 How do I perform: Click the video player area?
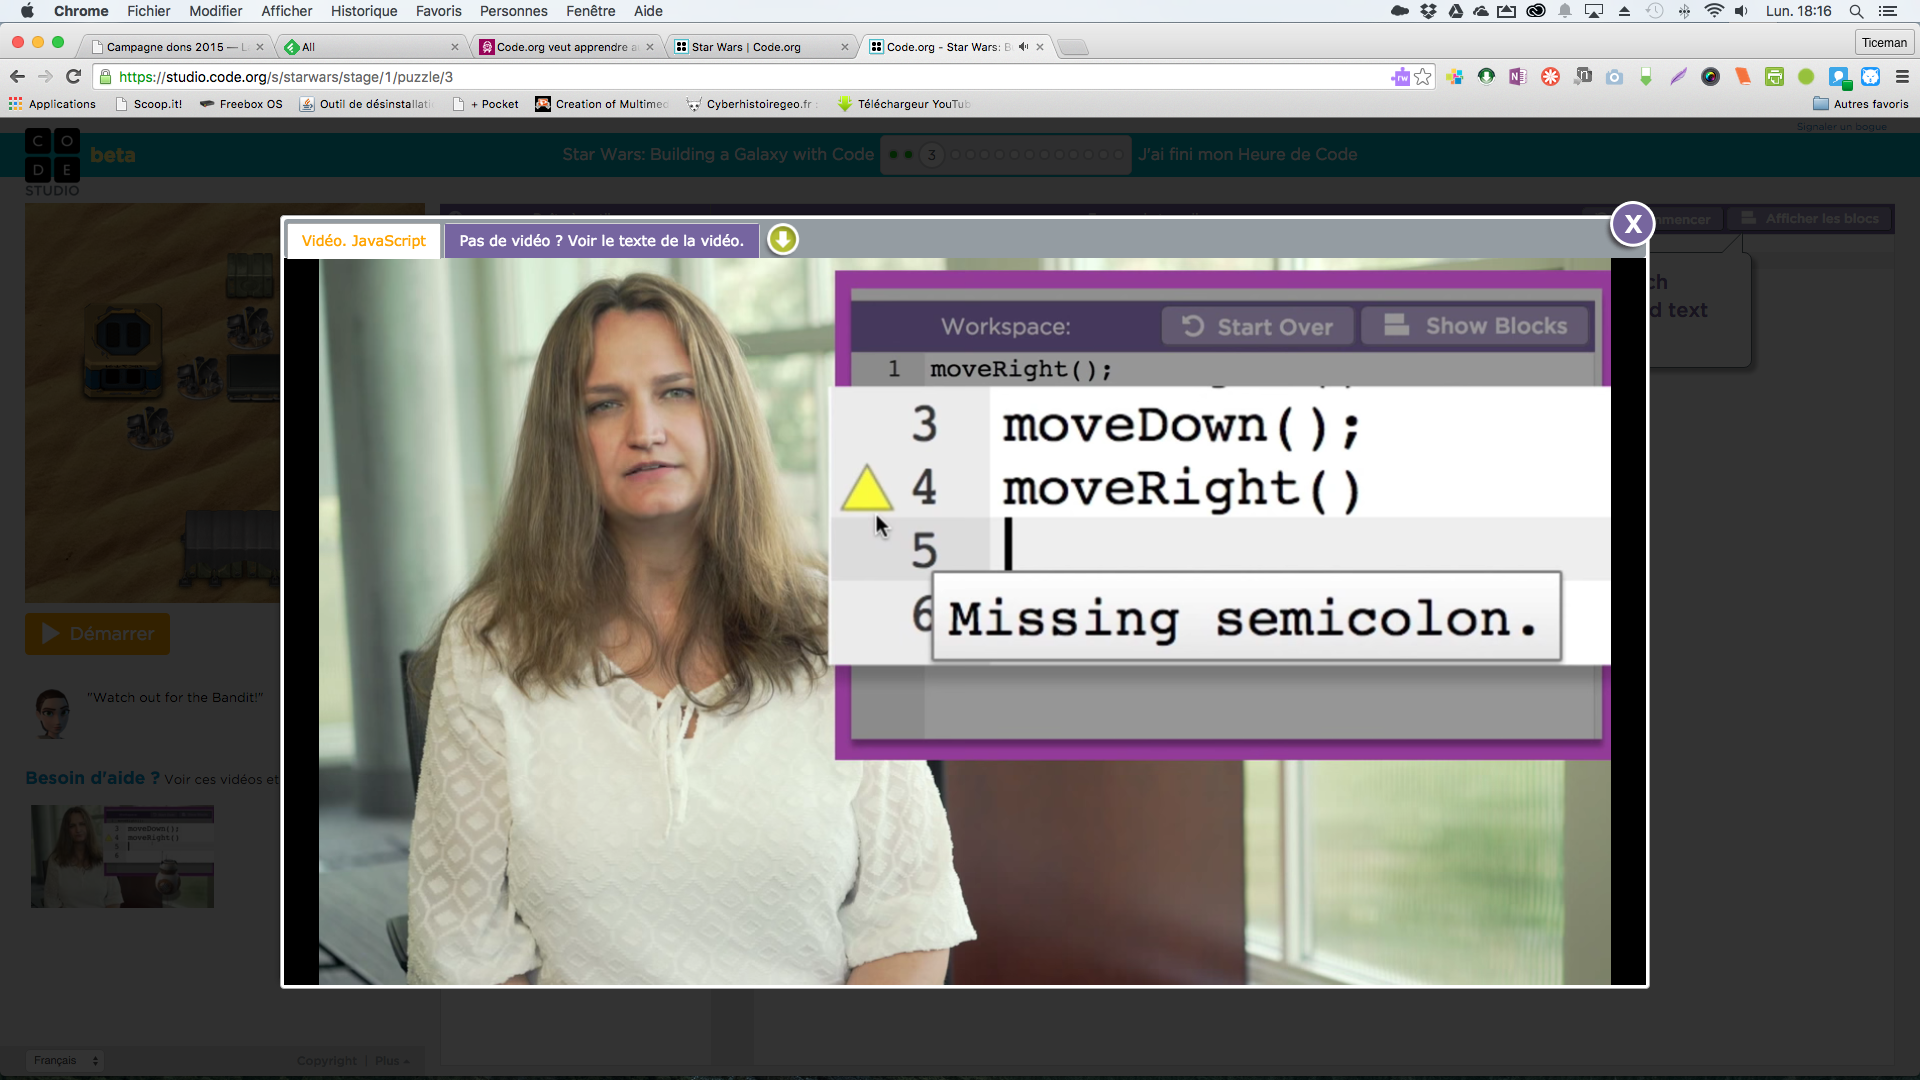tap(964, 621)
